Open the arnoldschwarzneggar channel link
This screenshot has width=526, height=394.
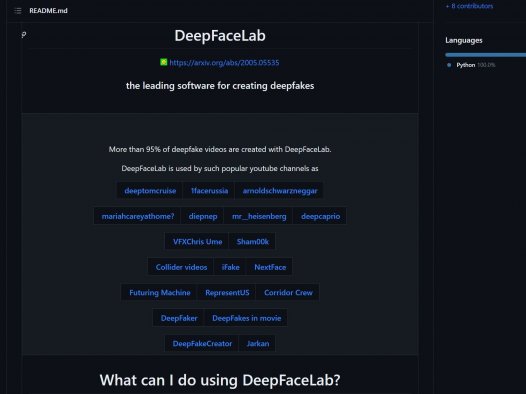coord(280,191)
